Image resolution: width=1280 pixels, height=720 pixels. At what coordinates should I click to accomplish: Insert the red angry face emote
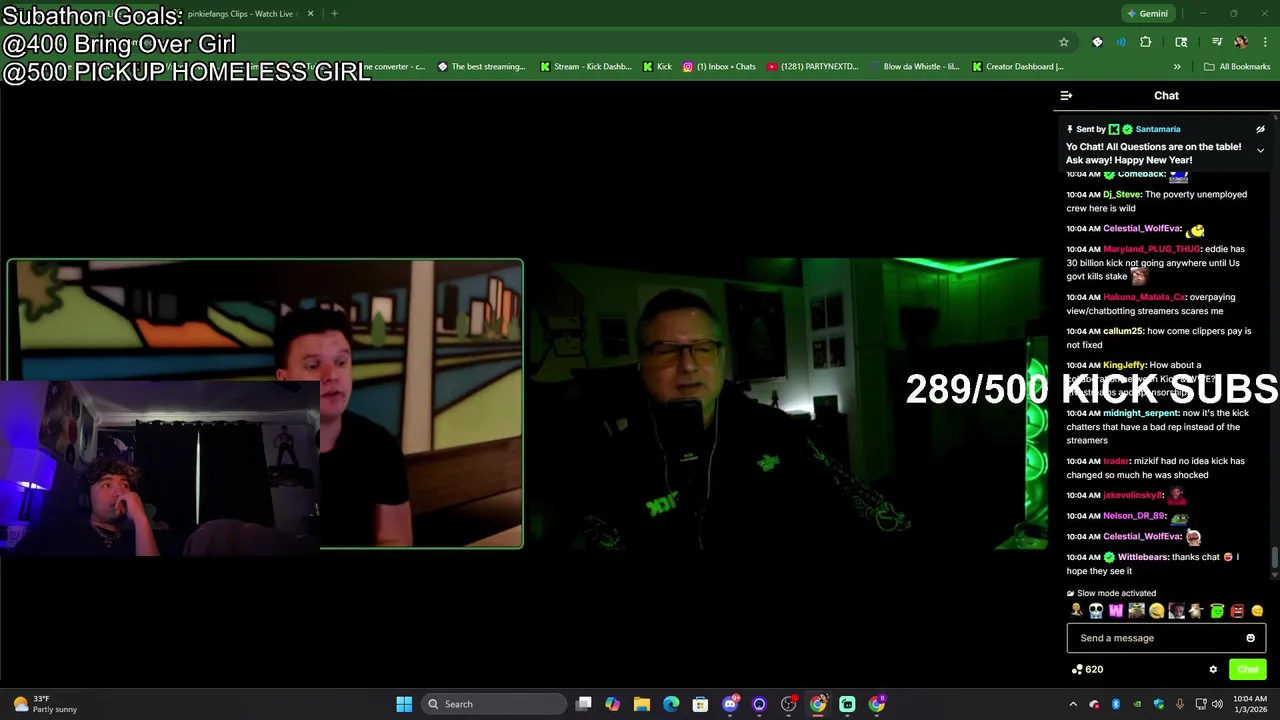coord(1237,611)
